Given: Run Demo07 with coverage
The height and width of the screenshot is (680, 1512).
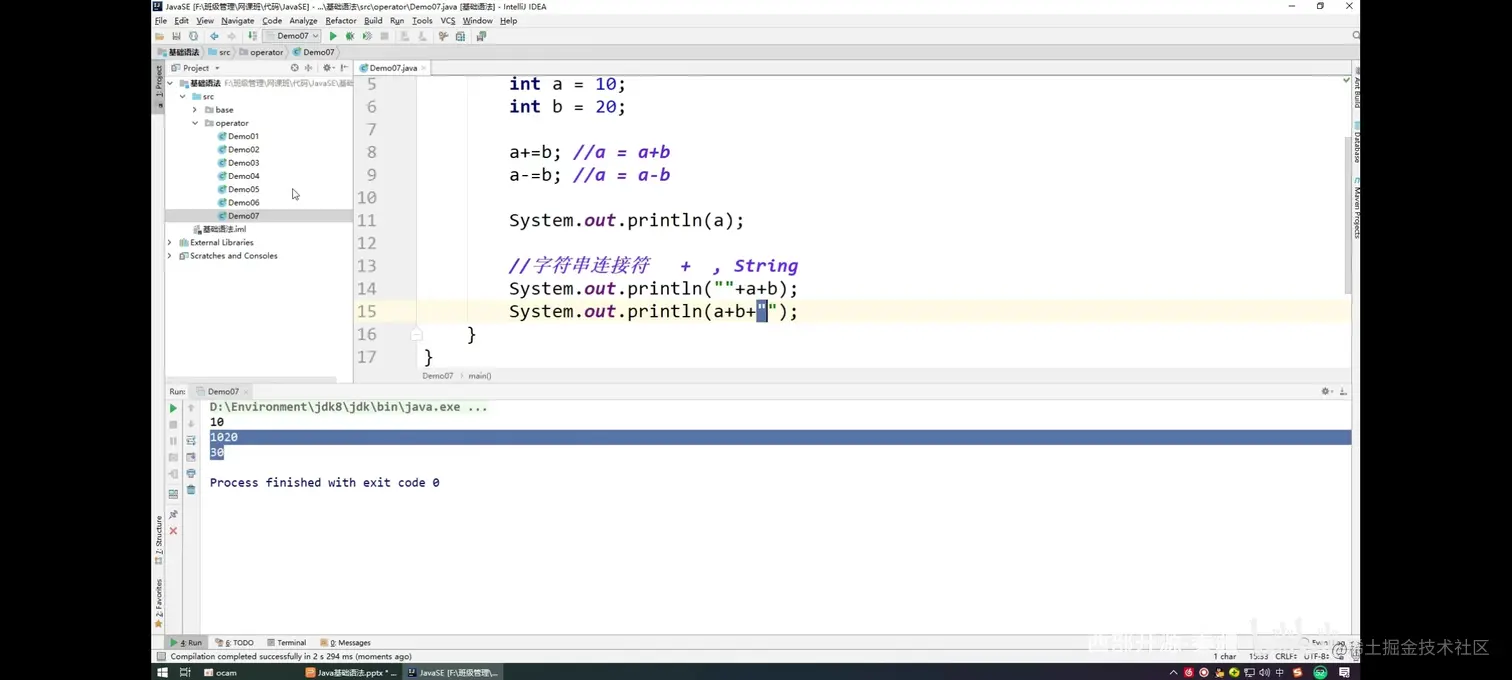Looking at the screenshot, I should [368, 36].
